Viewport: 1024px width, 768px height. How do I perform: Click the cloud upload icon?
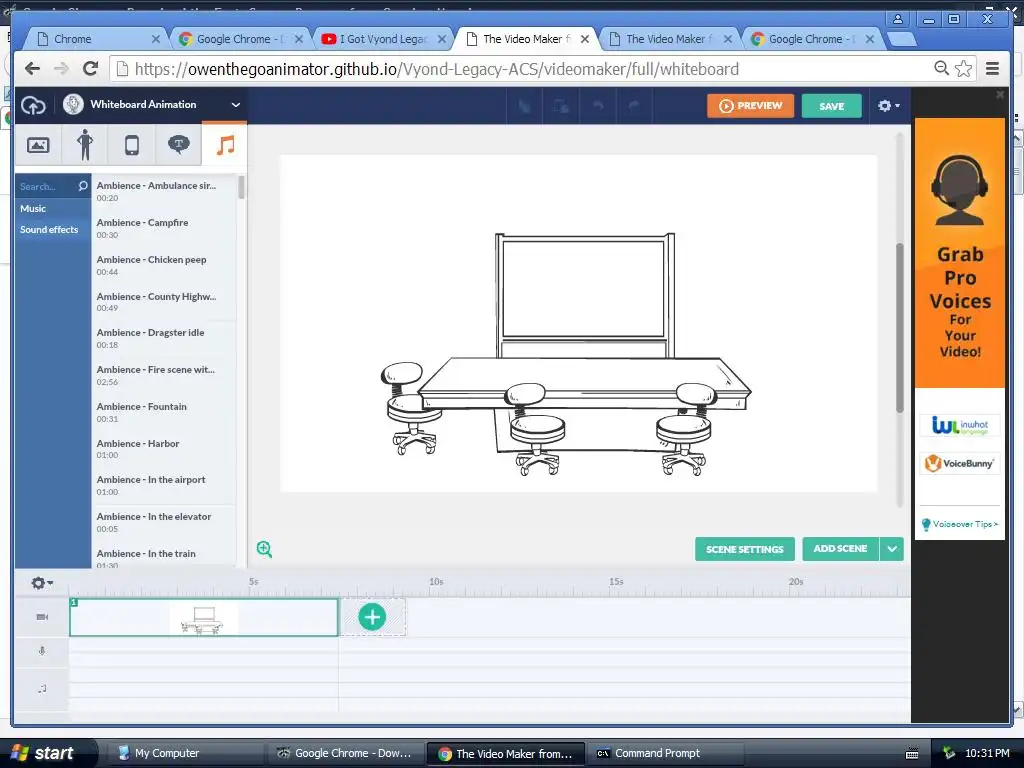click(x=33, y=104)
